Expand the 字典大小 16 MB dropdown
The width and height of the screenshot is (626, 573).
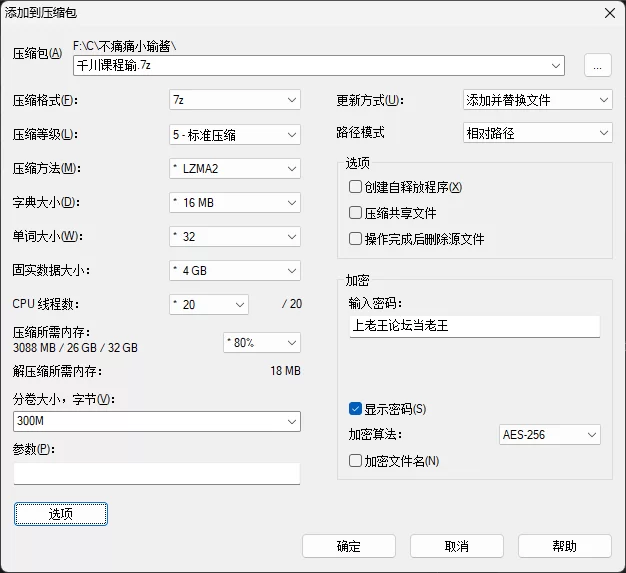click(235, 202)
